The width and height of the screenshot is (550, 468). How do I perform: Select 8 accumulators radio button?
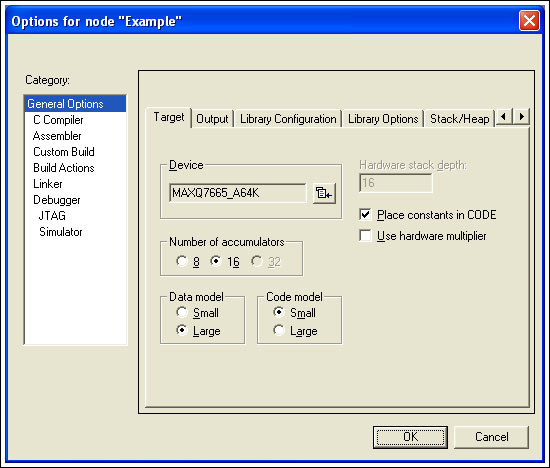(182, 261)
